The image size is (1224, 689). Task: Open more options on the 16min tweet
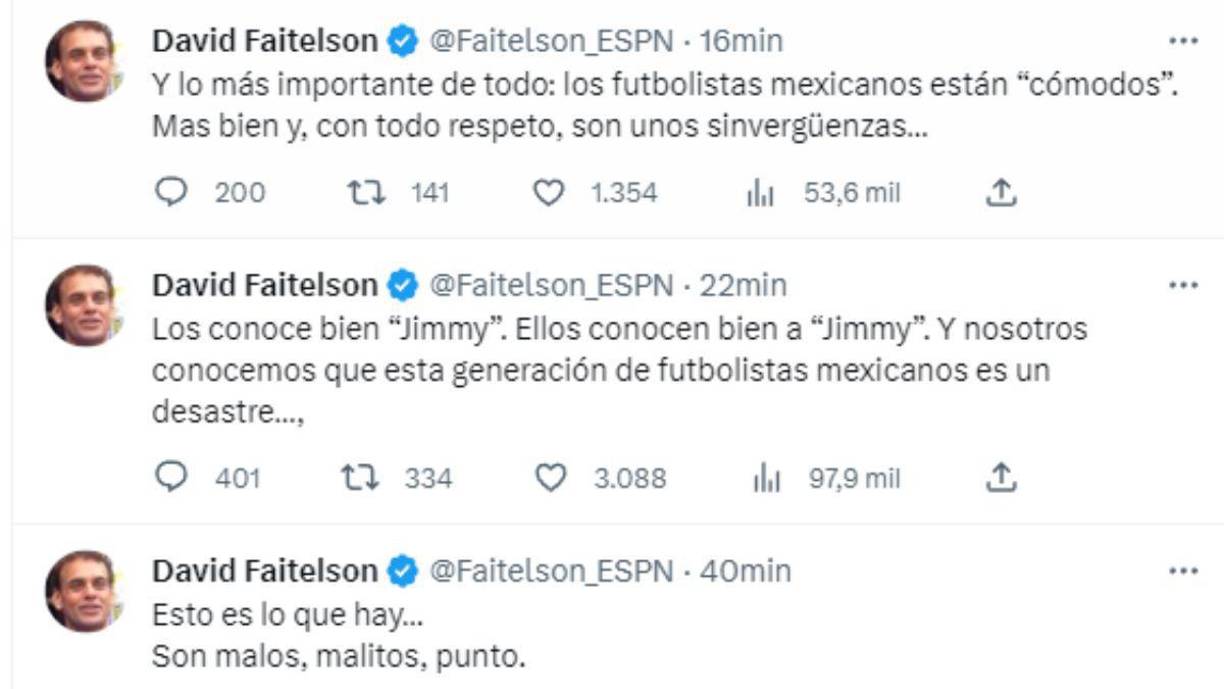point(1185,38)
